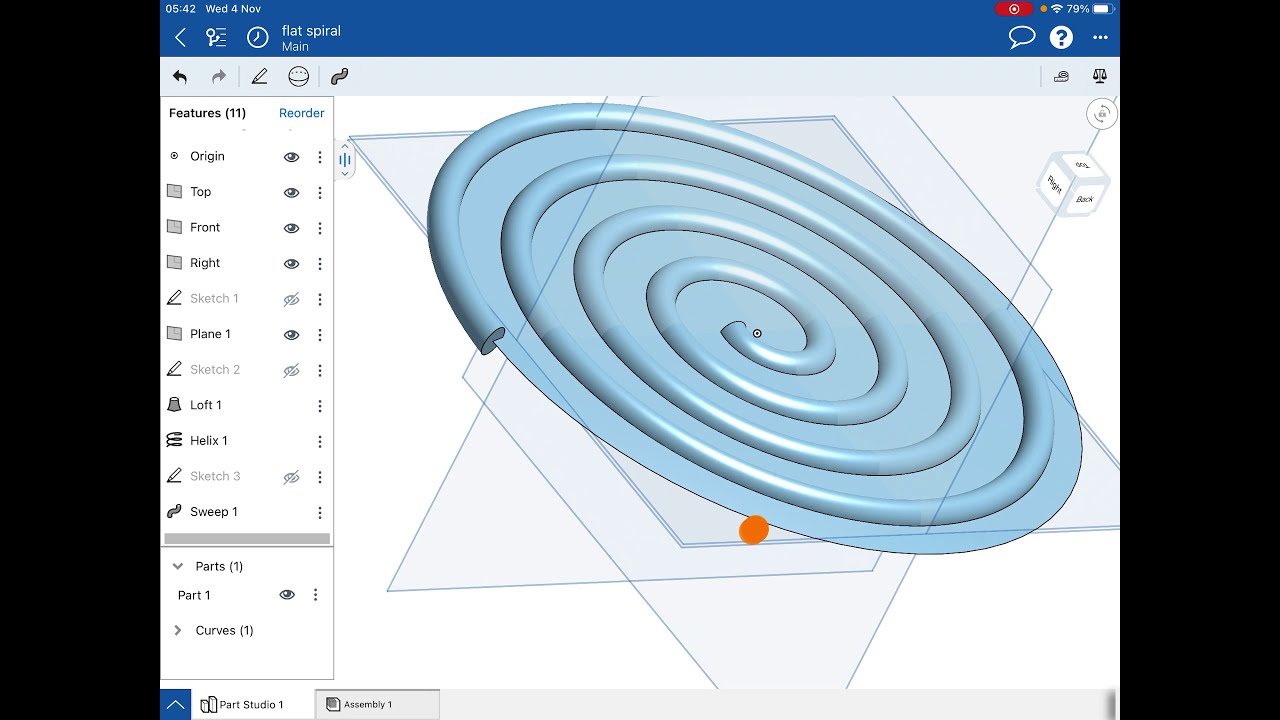Screen dimensions: 1280x720
Task: Select the Front plane row
Action: pos(247,227)
